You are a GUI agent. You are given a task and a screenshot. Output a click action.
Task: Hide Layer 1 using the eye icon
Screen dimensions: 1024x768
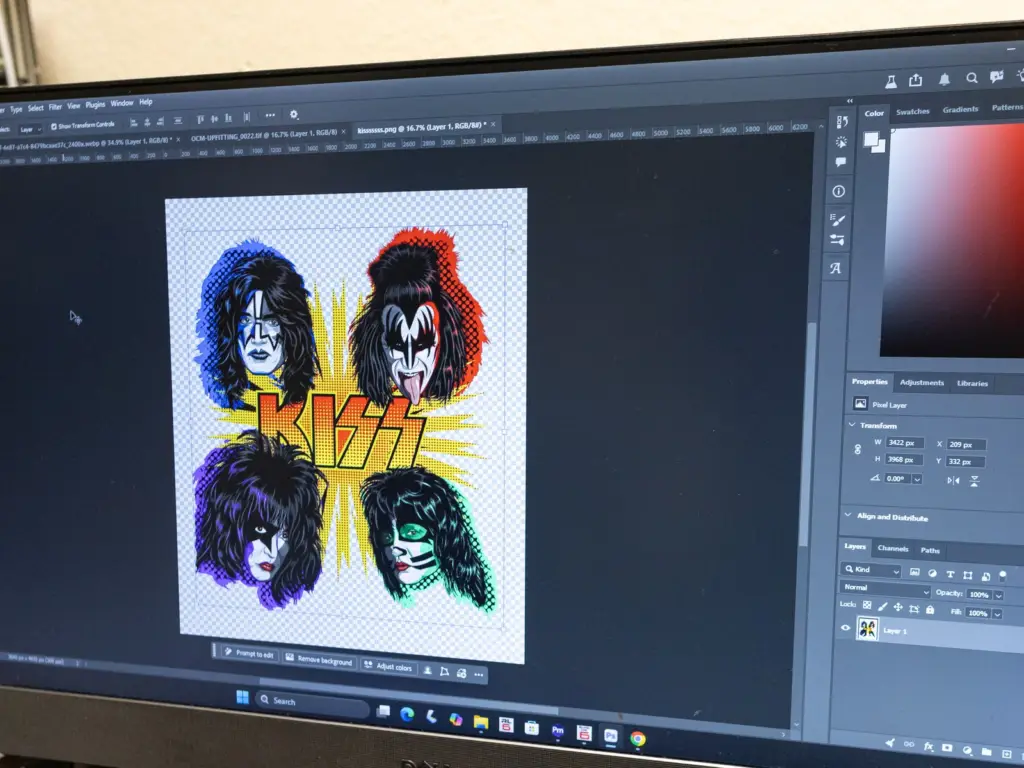pos(845,628)
